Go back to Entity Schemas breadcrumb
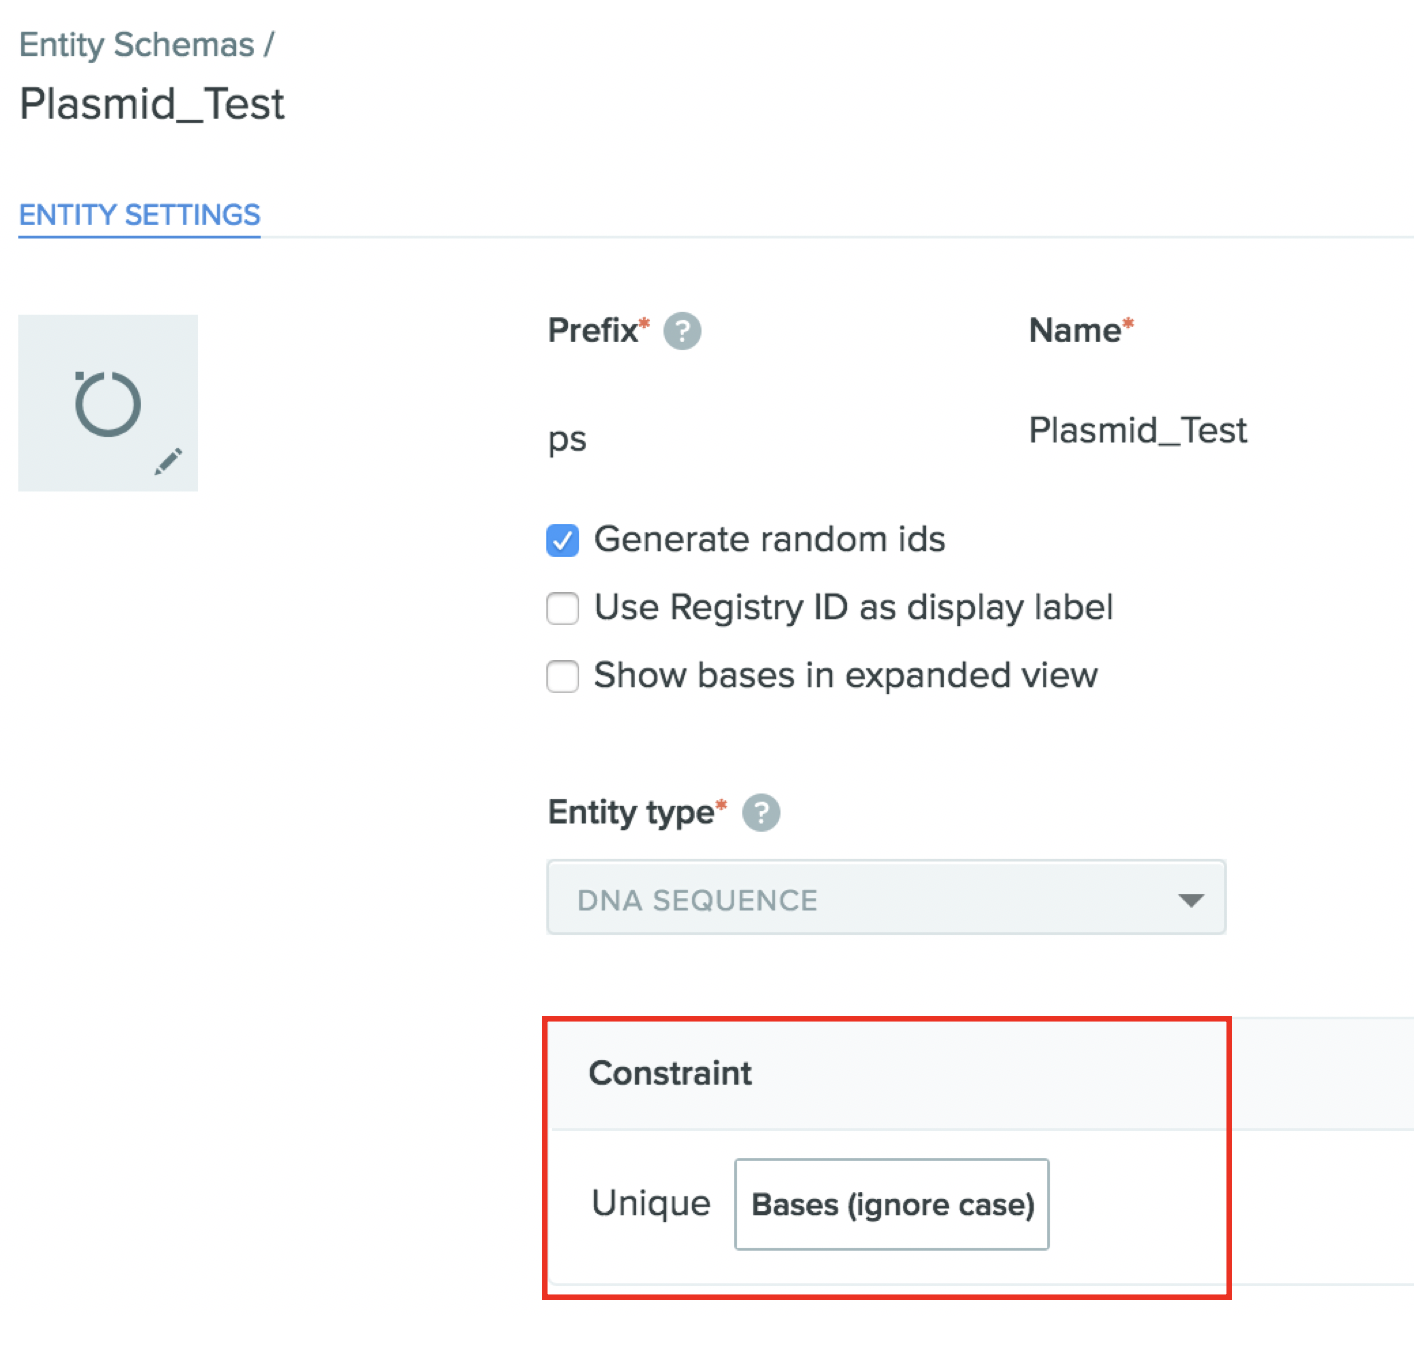The image size is (1414, 1366). pyautogui.click(x=137, y=45)
